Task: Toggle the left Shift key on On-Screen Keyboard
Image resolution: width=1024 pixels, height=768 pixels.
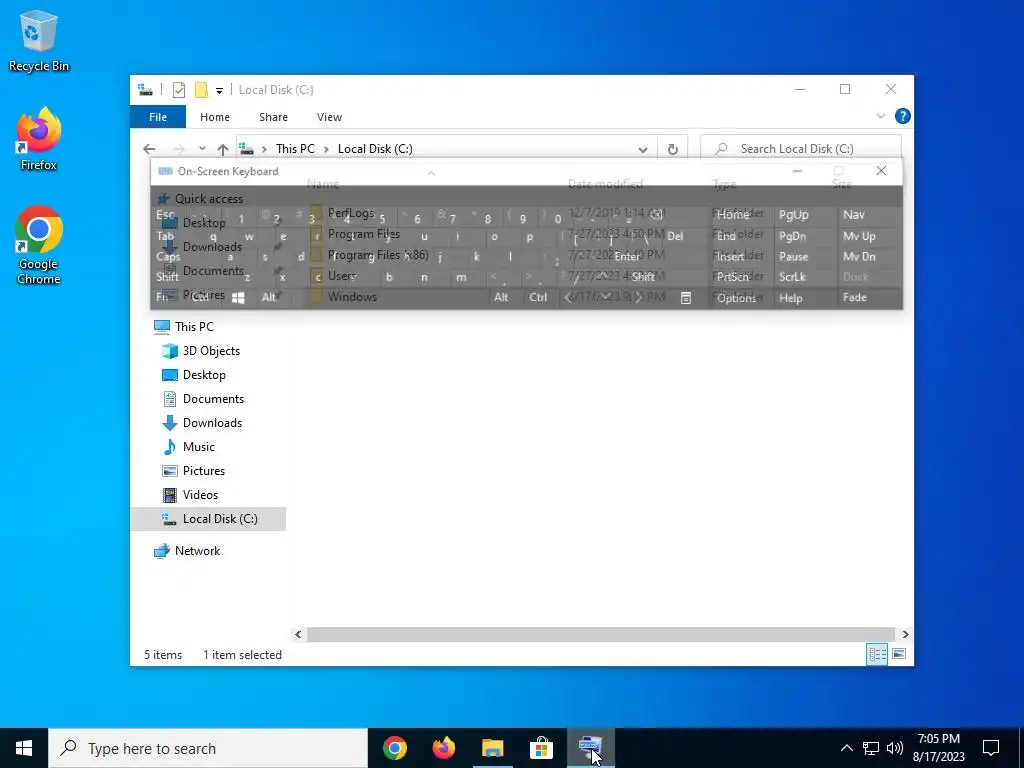Action: pos(167,277)
